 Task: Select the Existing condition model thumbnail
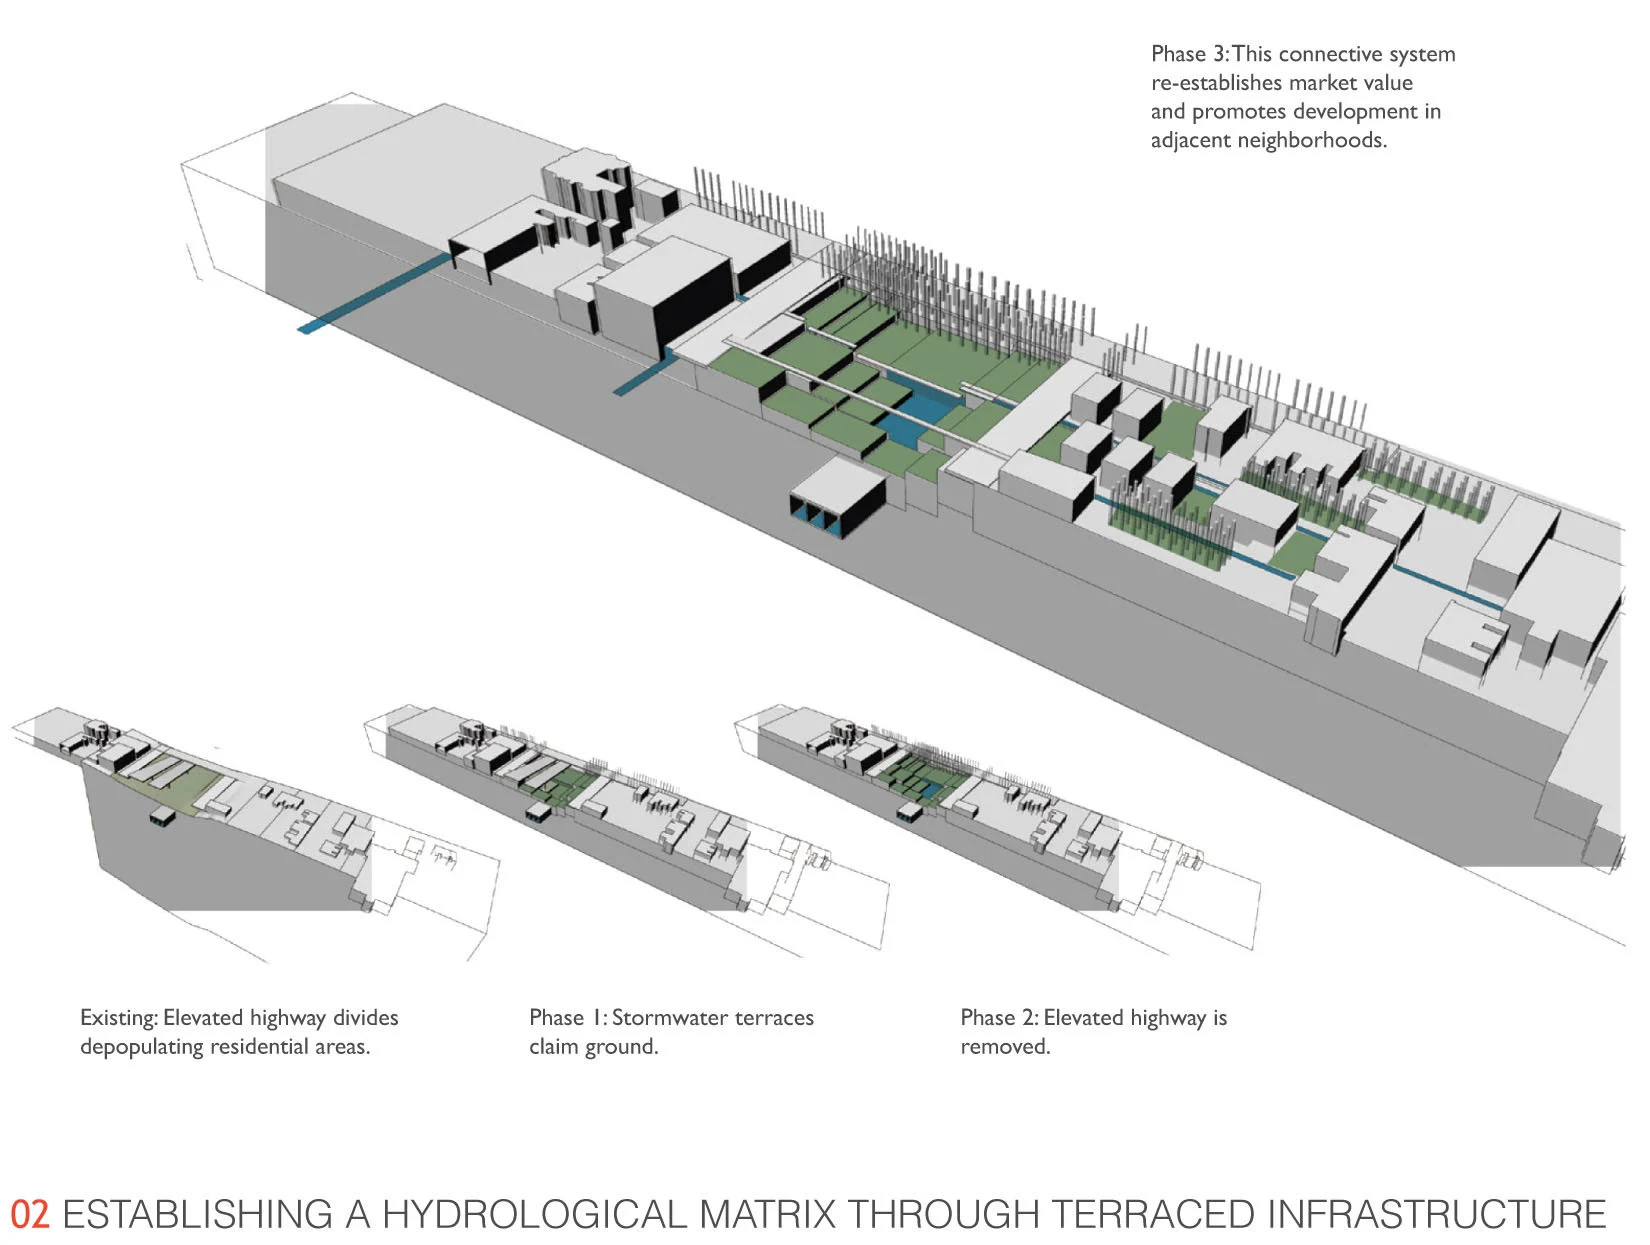click(255, 835)
